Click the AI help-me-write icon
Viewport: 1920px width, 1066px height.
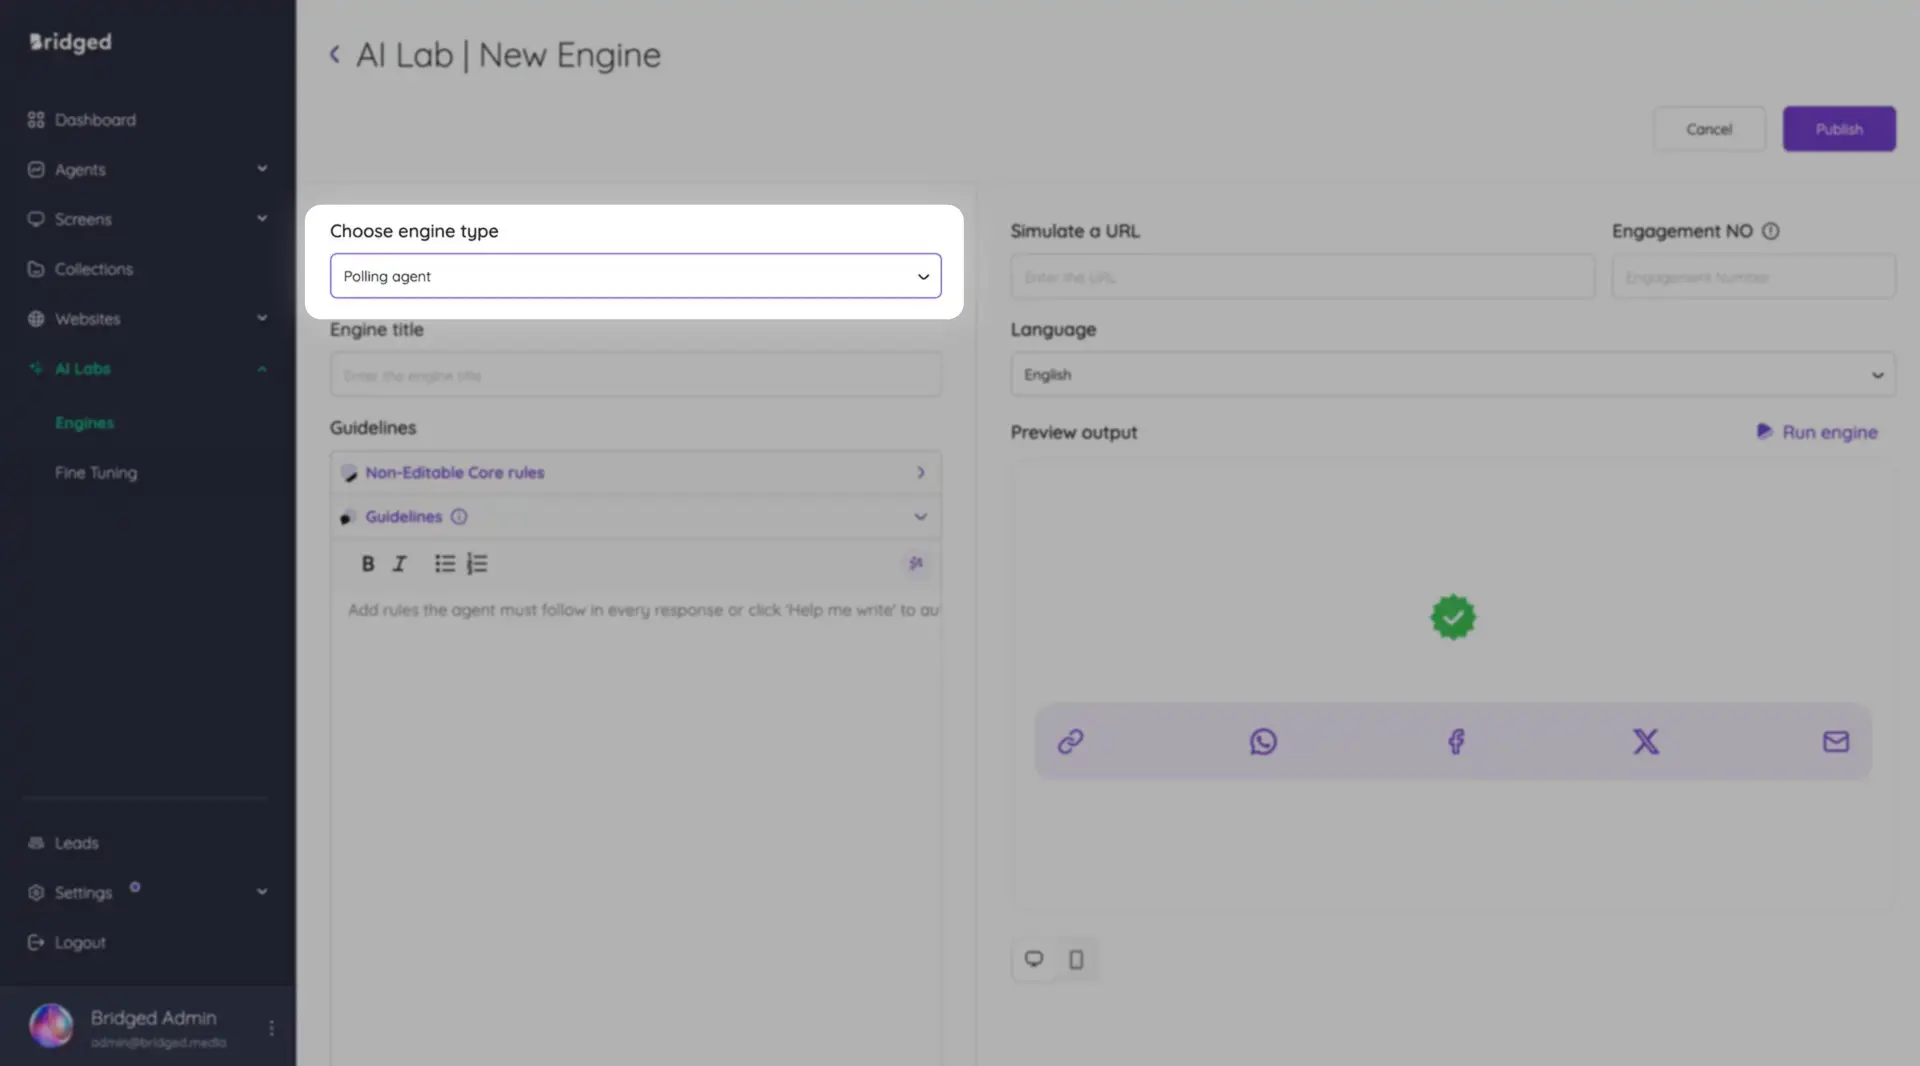[916, 563]
